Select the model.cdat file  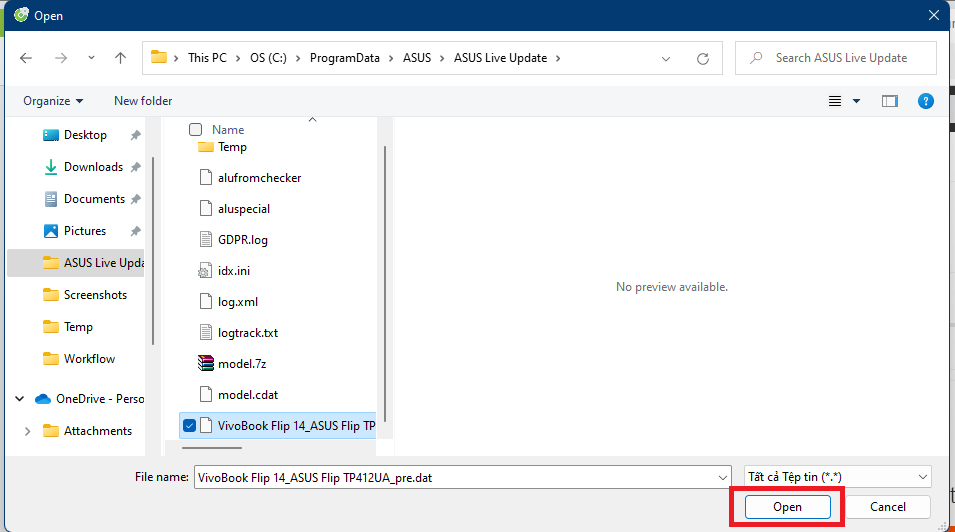[x=248, y=395]
